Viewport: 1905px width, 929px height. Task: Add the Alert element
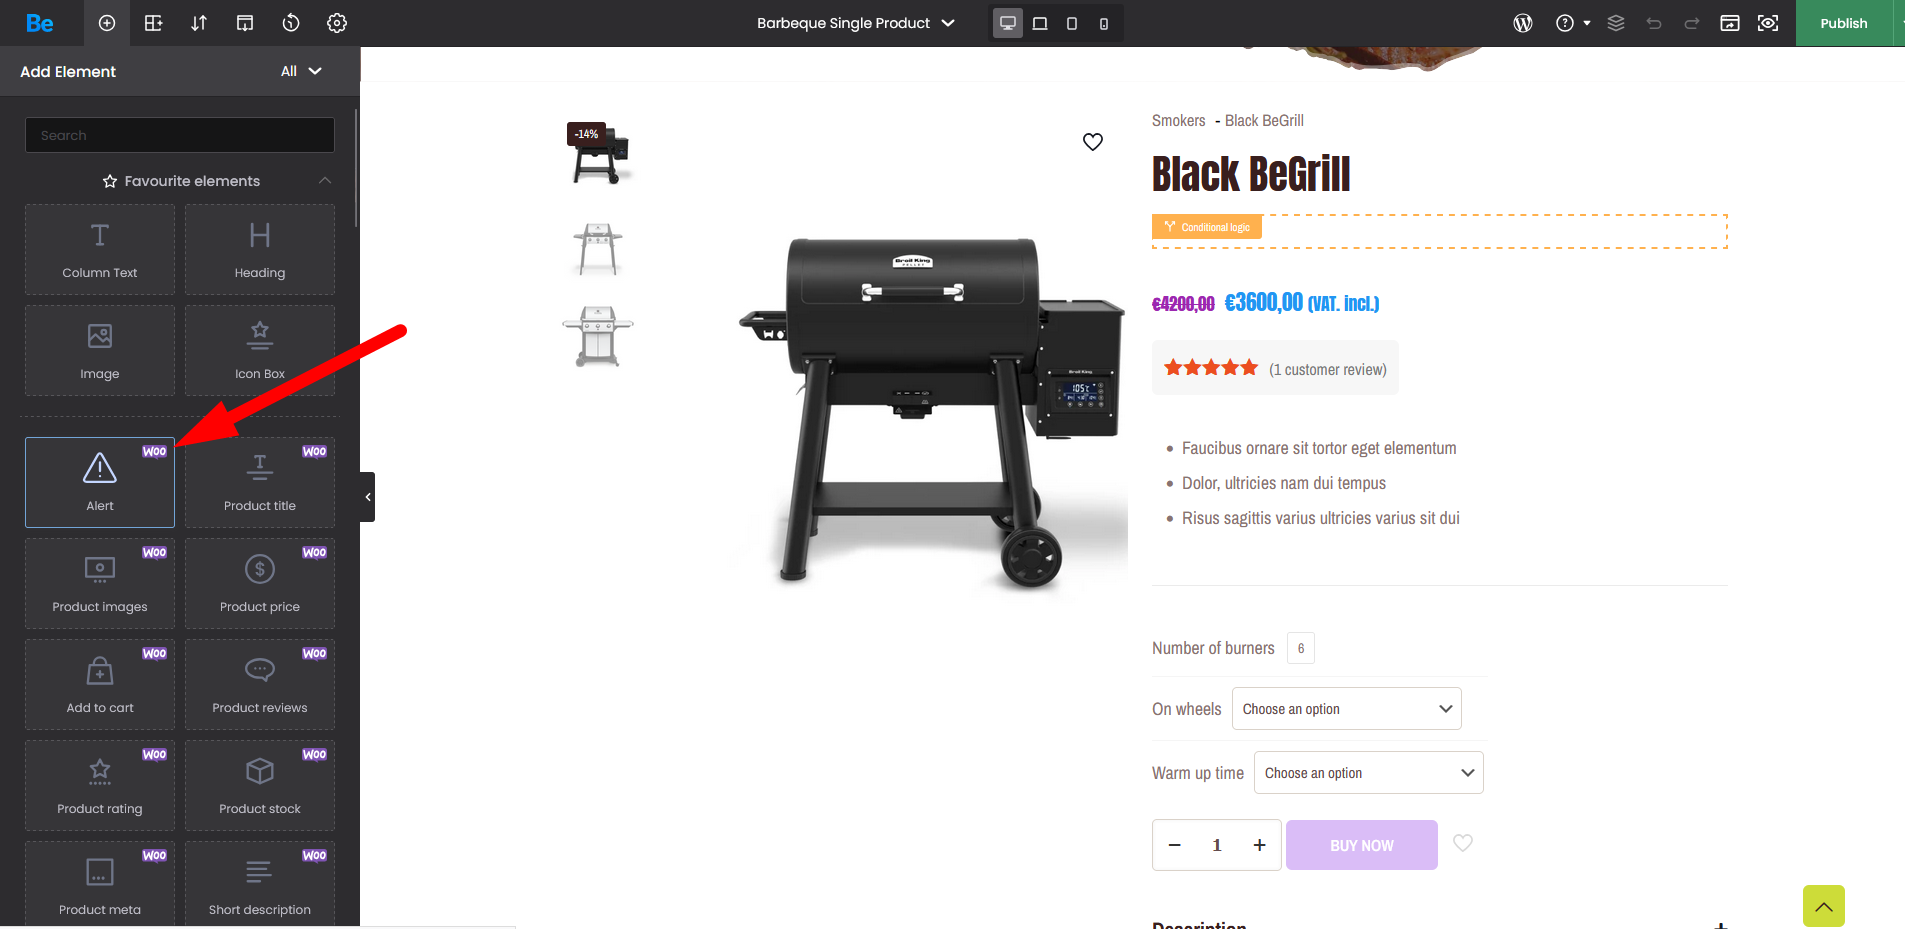[x=100, y=482]
